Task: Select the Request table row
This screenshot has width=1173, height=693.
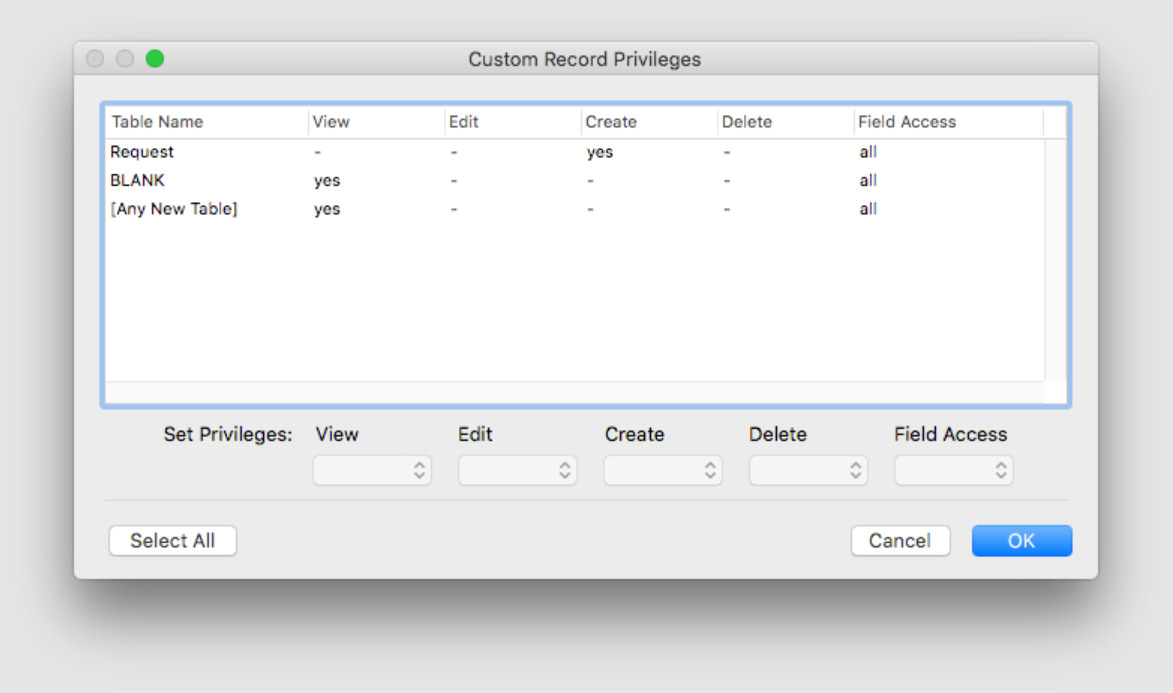Action: coord(142,152)
